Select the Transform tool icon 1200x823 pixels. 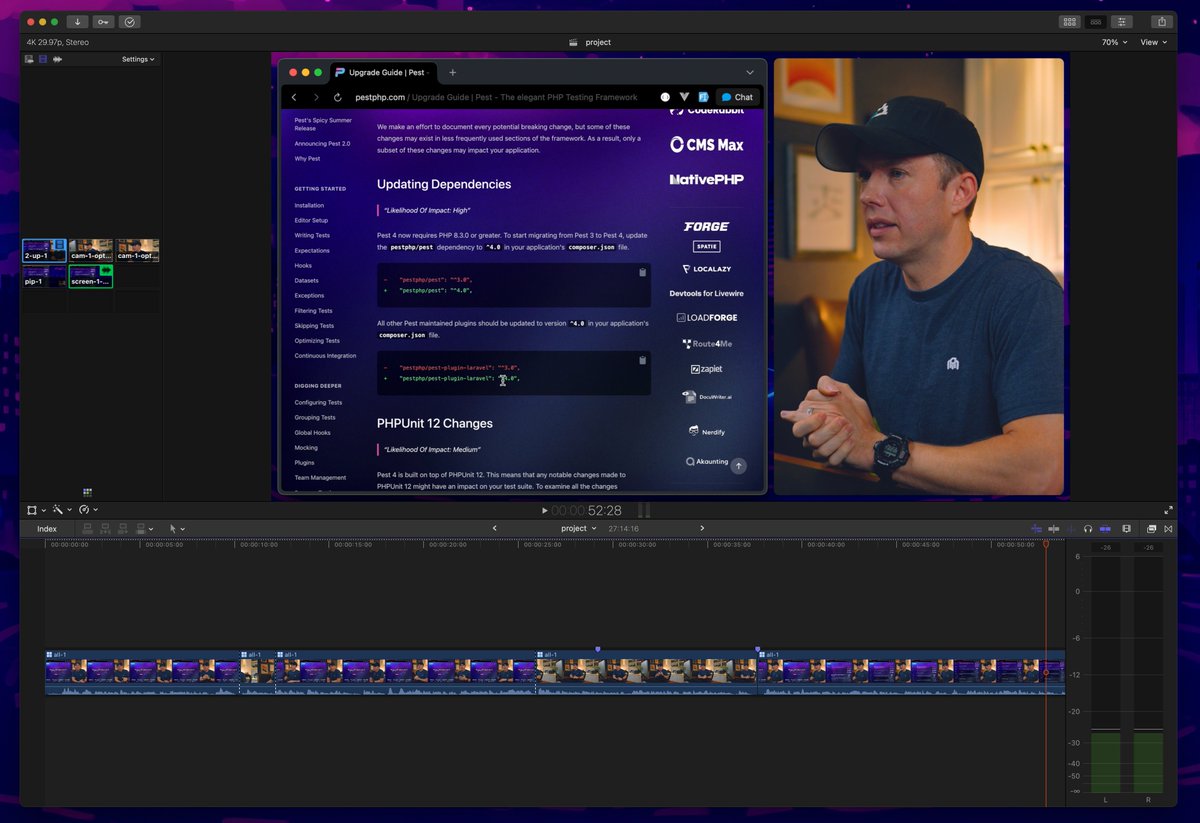[33, 510]
